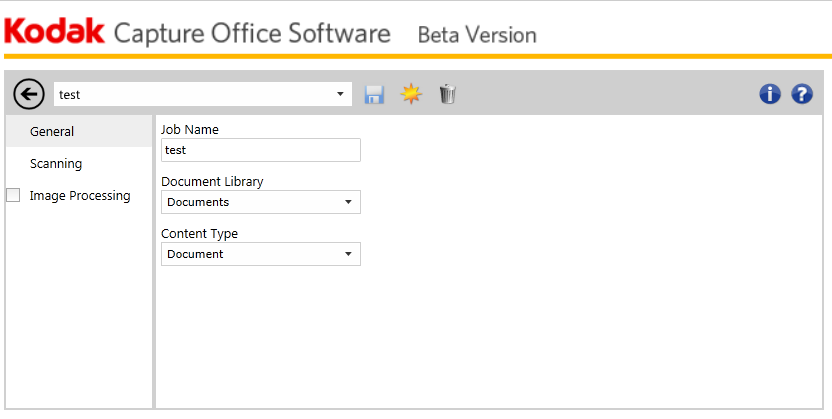
Task: Open the blue information icon
Action: (769, 94)
